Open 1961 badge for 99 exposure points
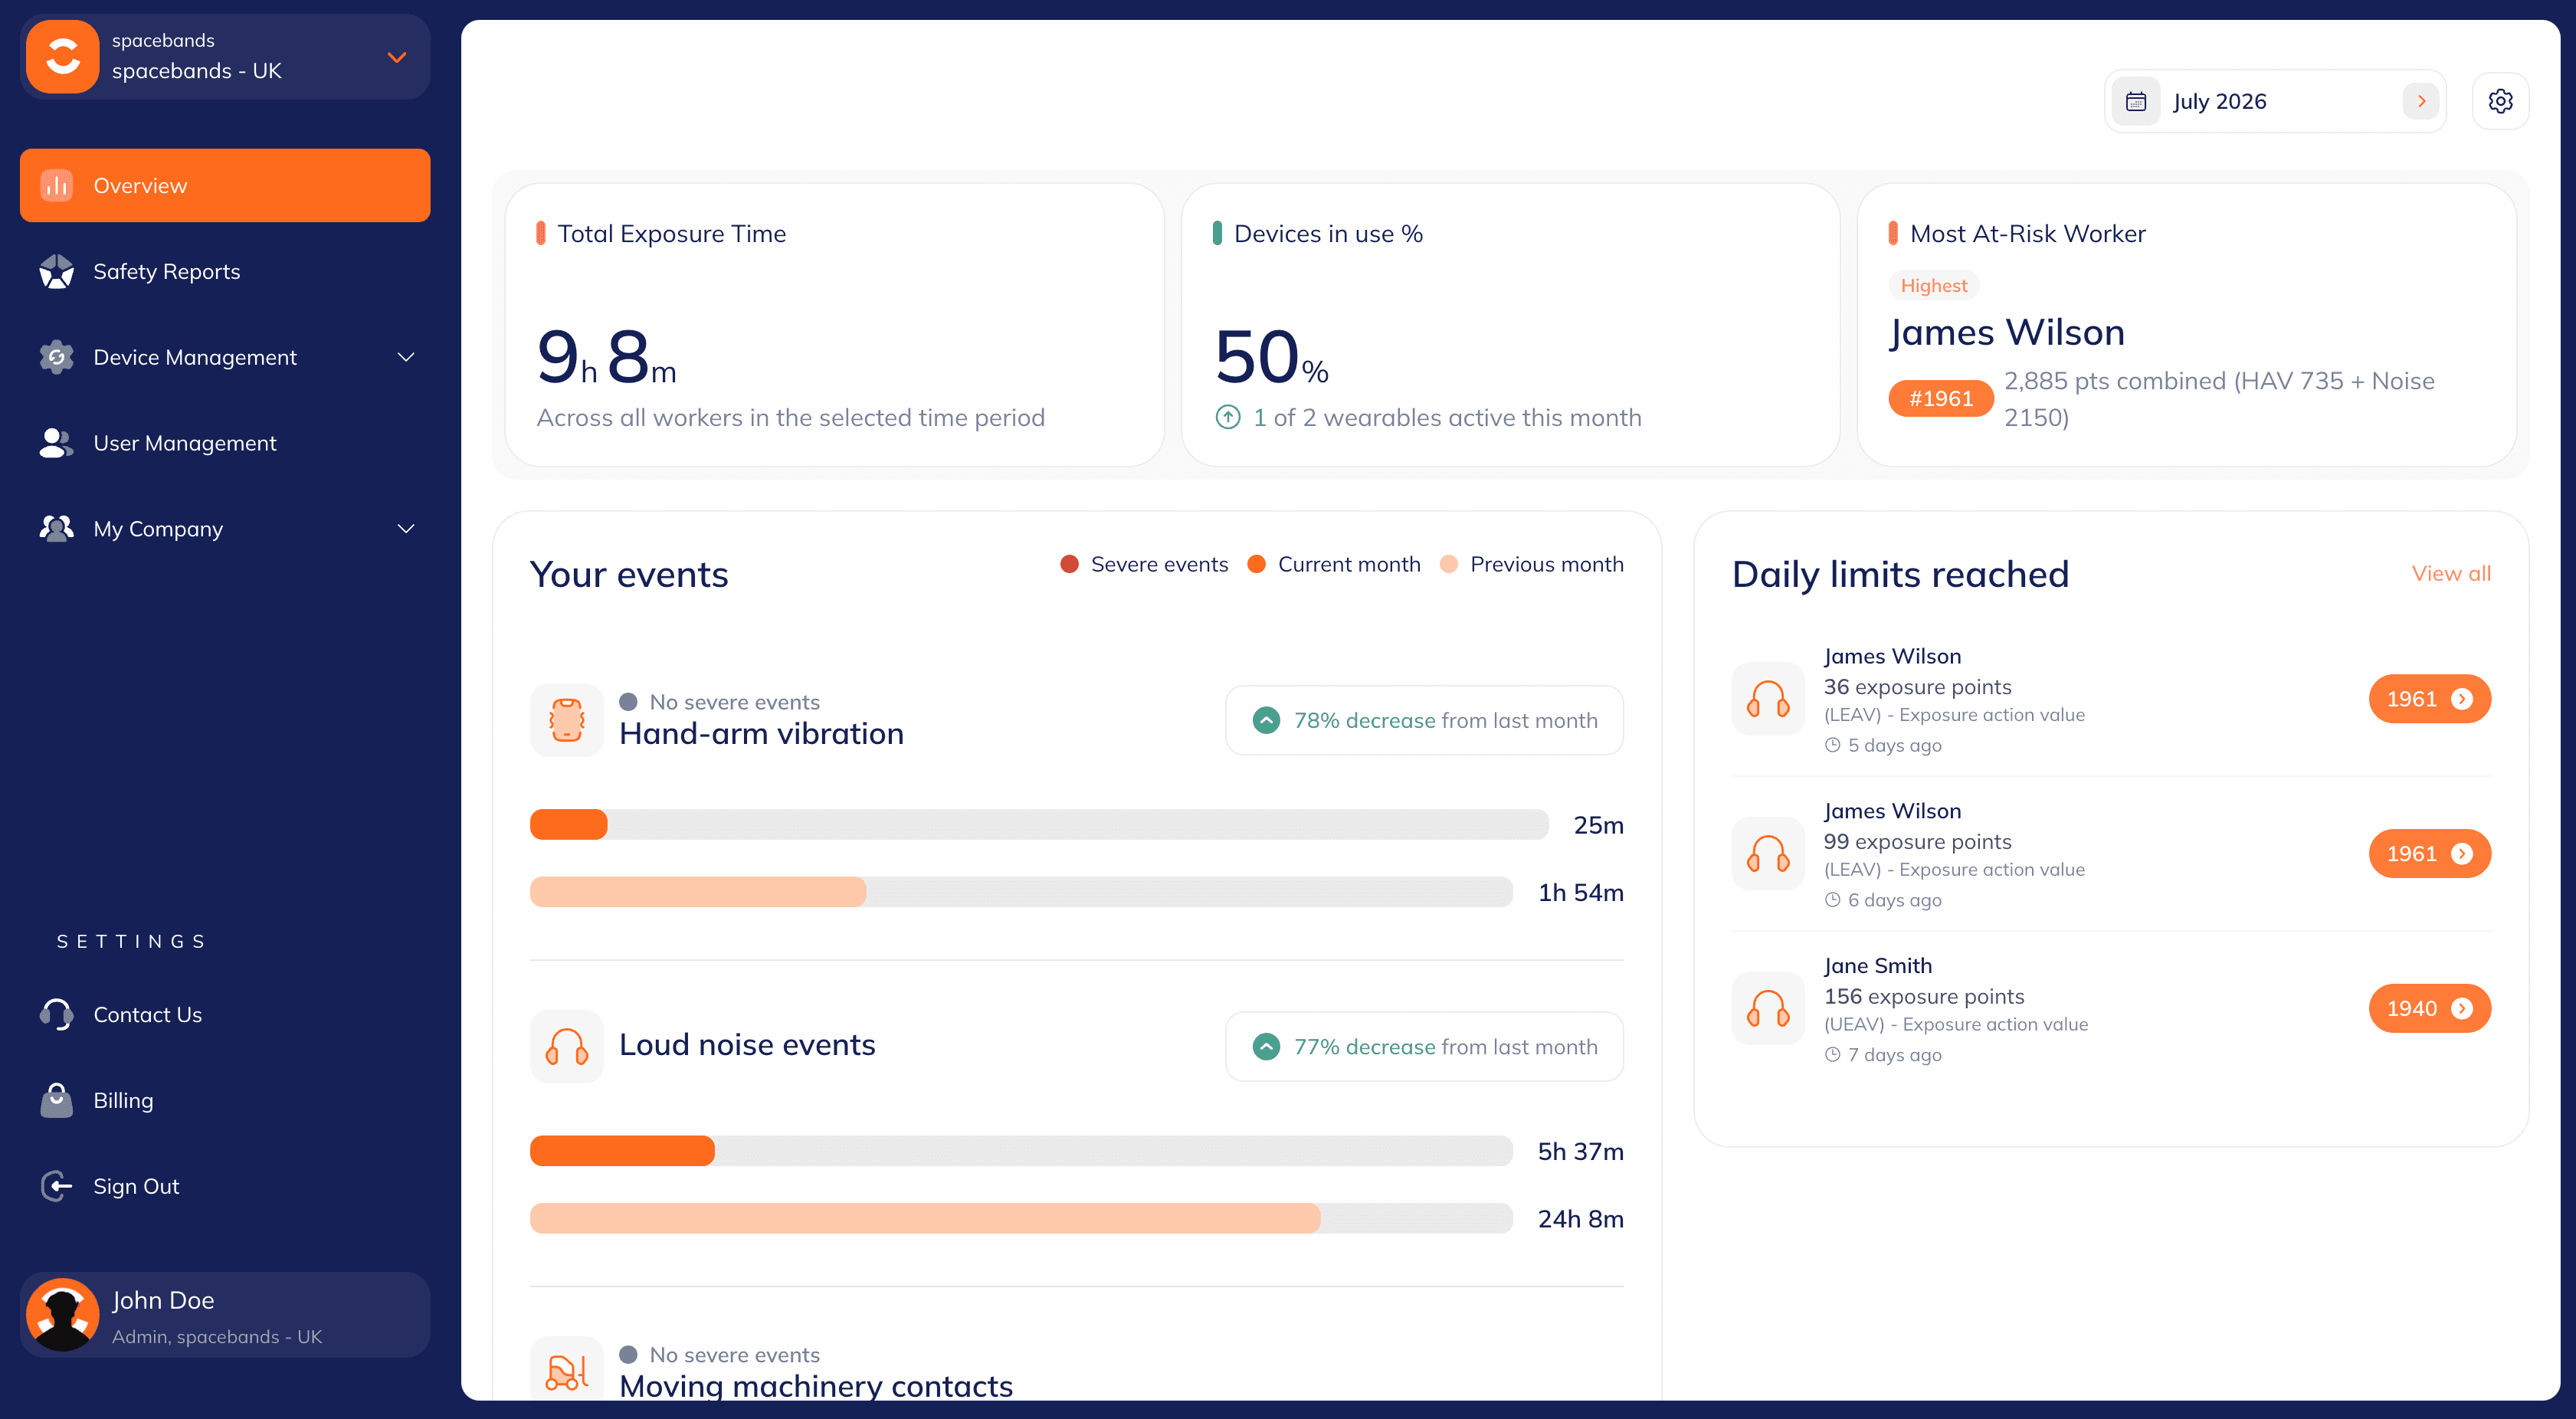 click(x=2430, y=854)
